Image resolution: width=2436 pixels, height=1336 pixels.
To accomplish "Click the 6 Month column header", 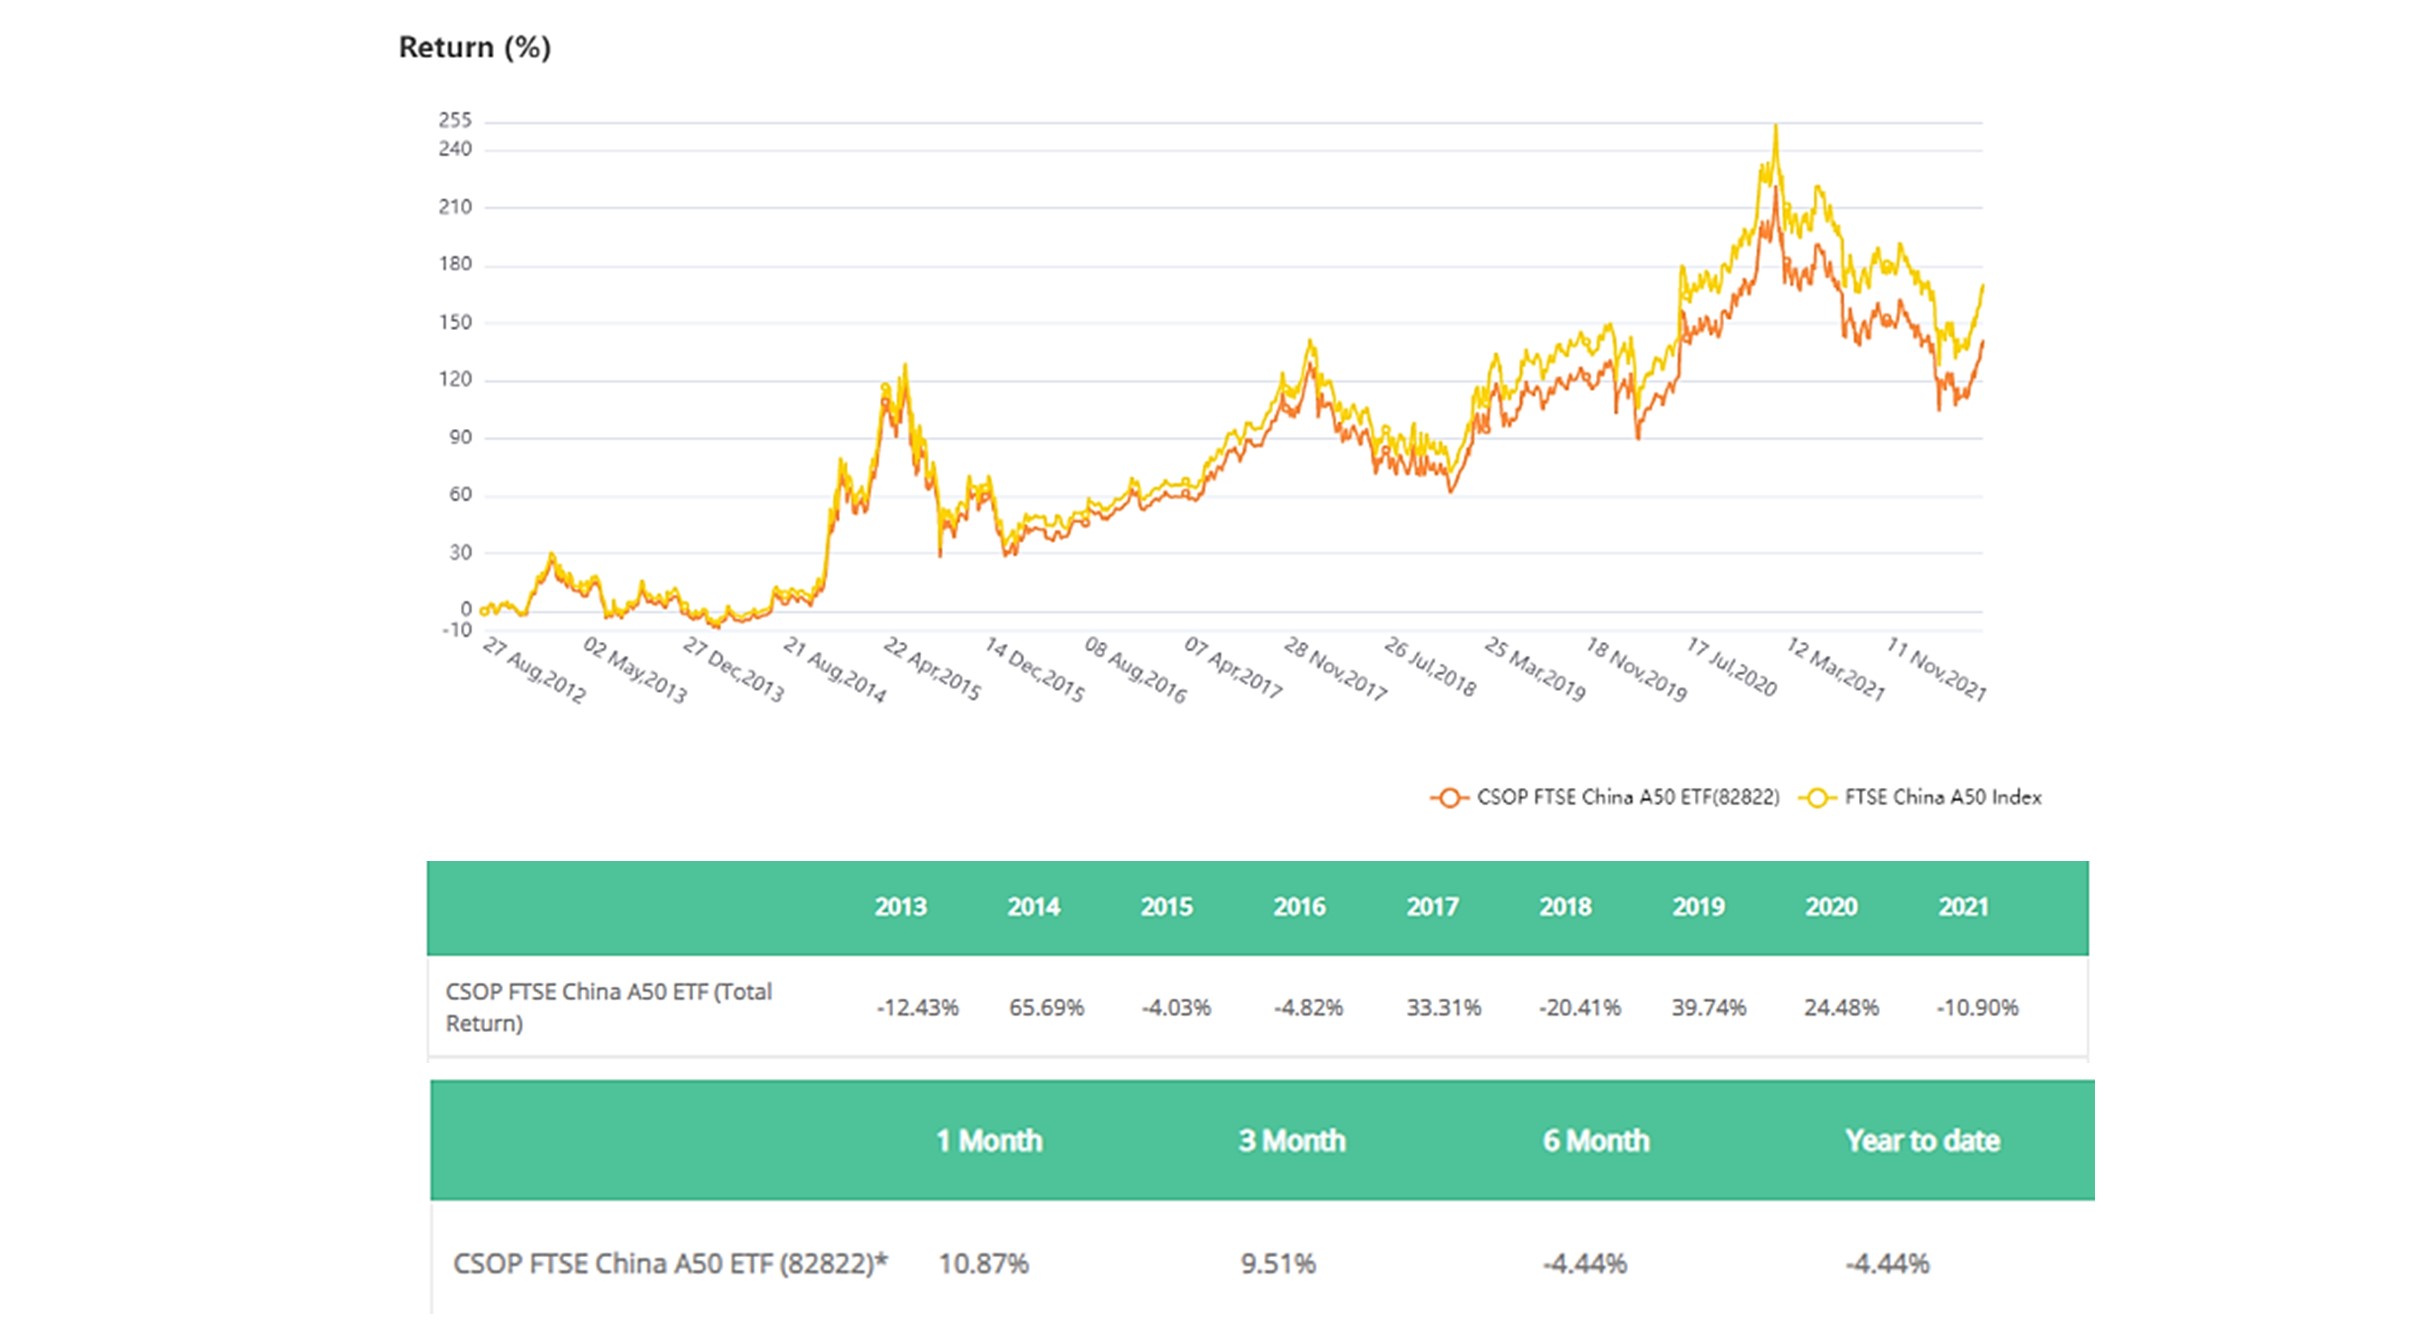I will (x=1595, y=1141).
